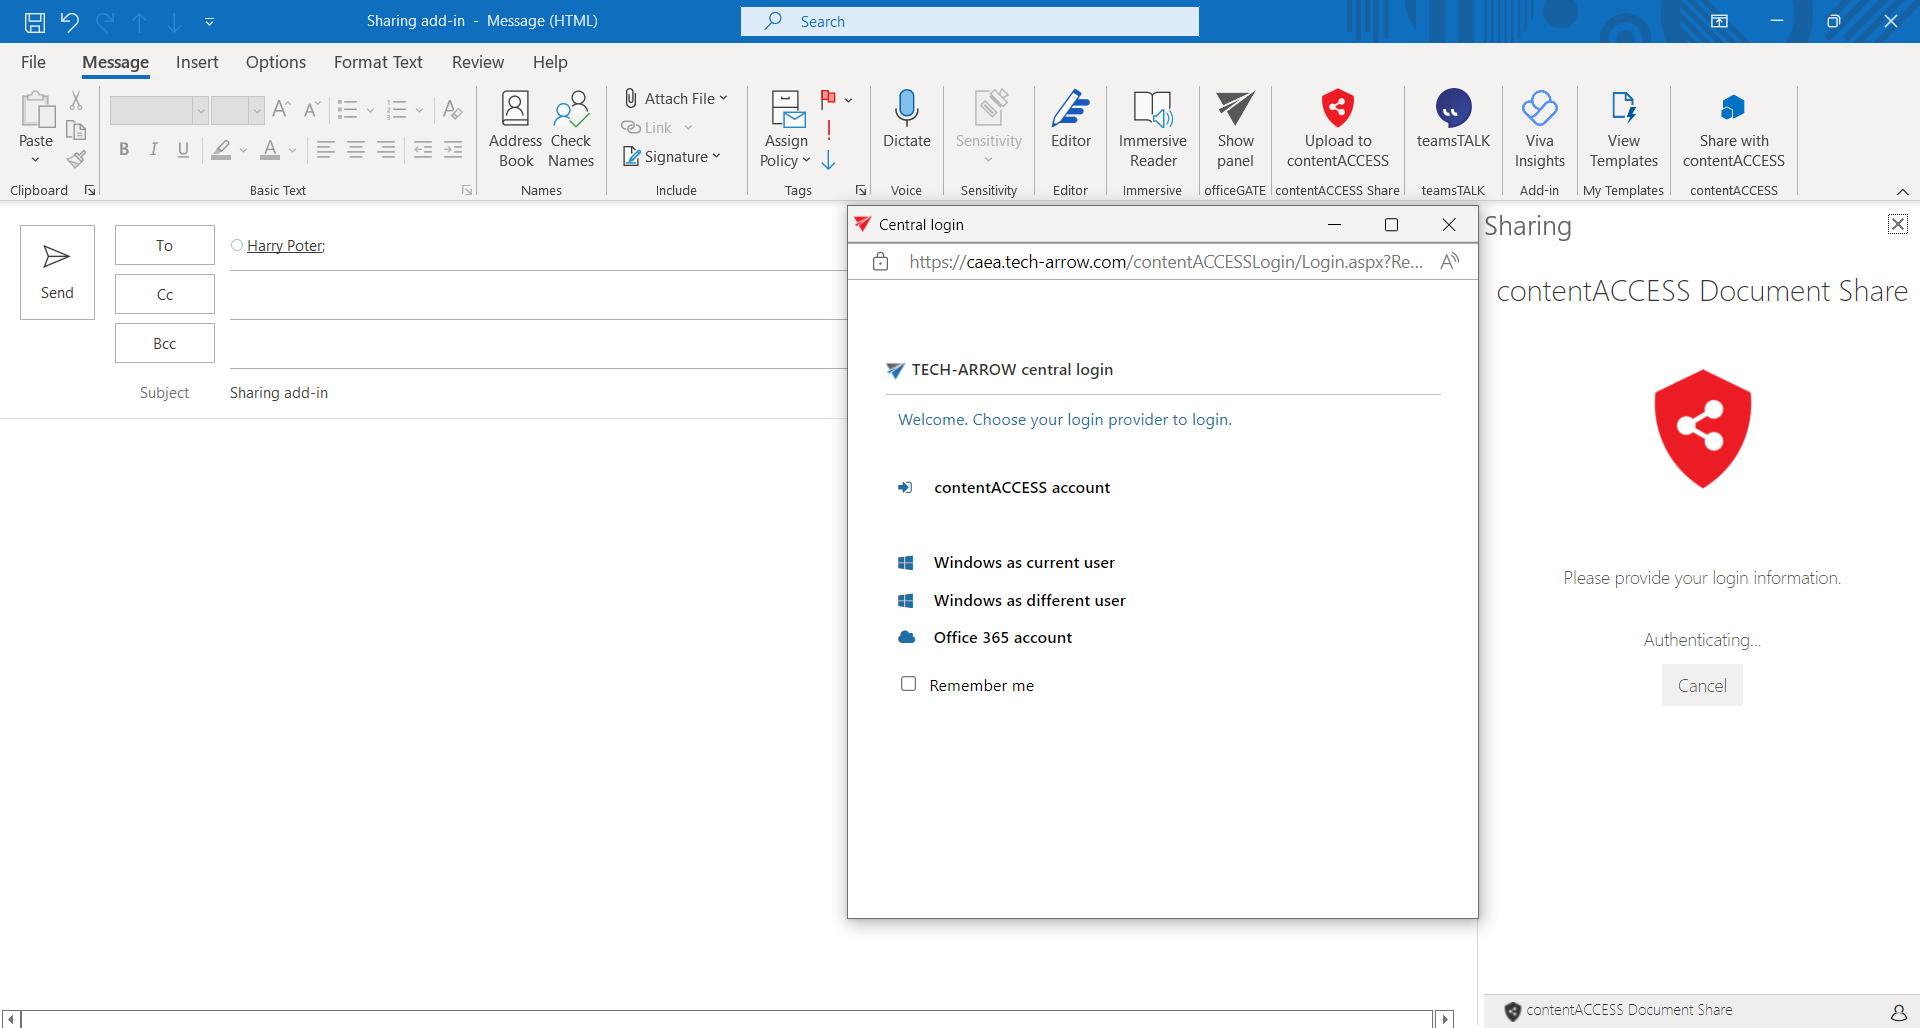Check the Remember me checkbox
This screenshot has height=1028, width=1920.
(908, 684)
